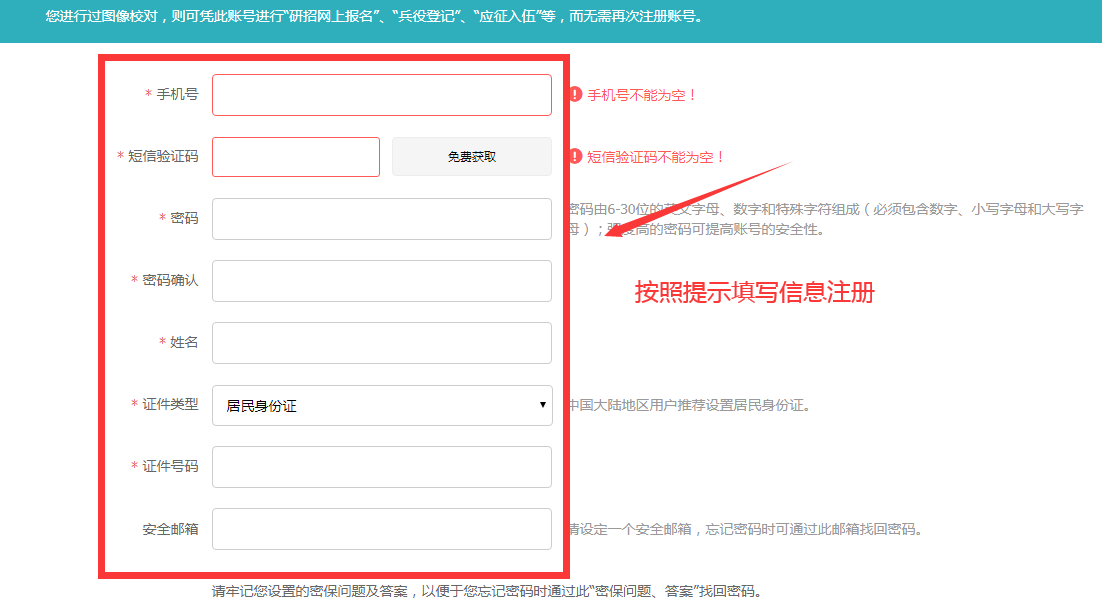1102x598 pixels.
Task: Click the error icon beside 短信验证码不能为空
Action: pos(575,157)
